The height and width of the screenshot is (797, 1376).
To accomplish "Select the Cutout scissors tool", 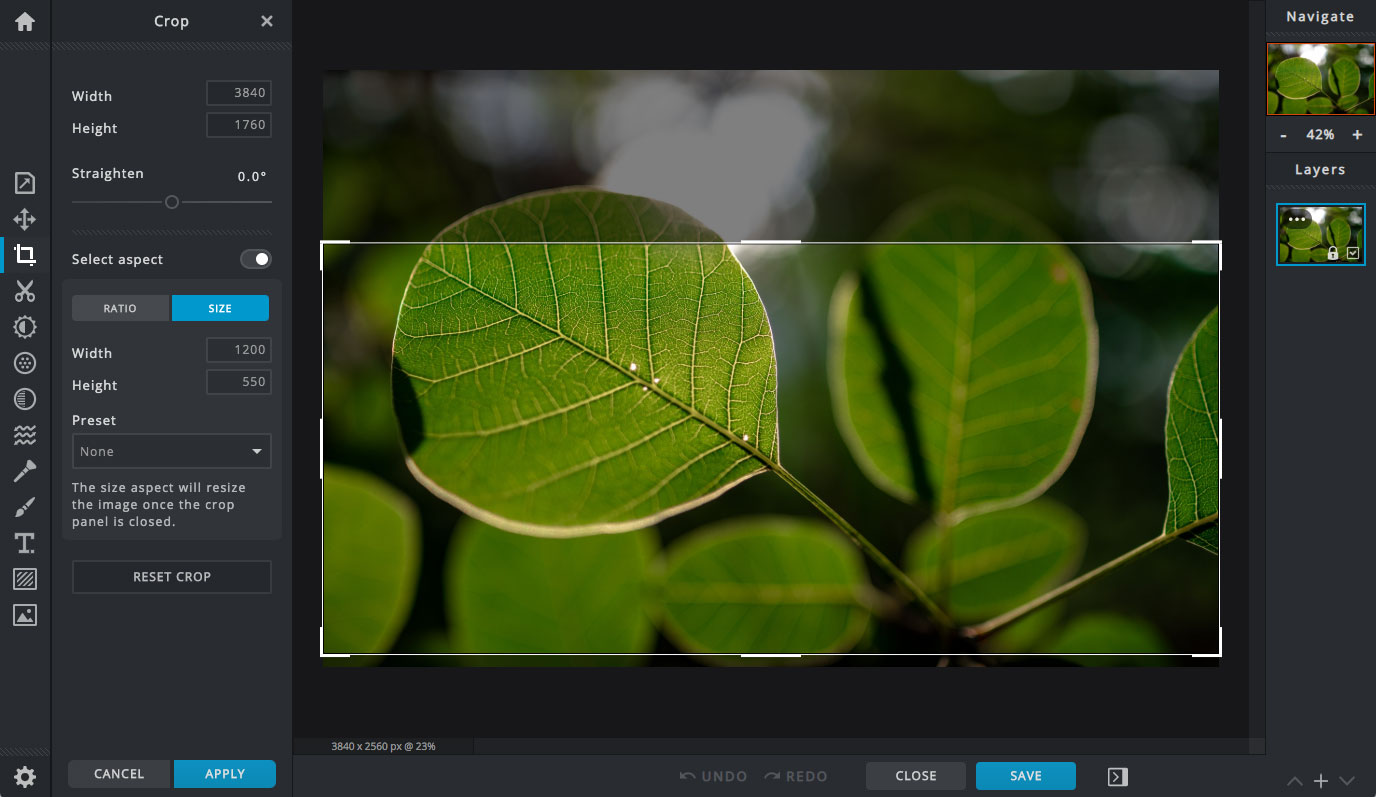I will [25, 291].
